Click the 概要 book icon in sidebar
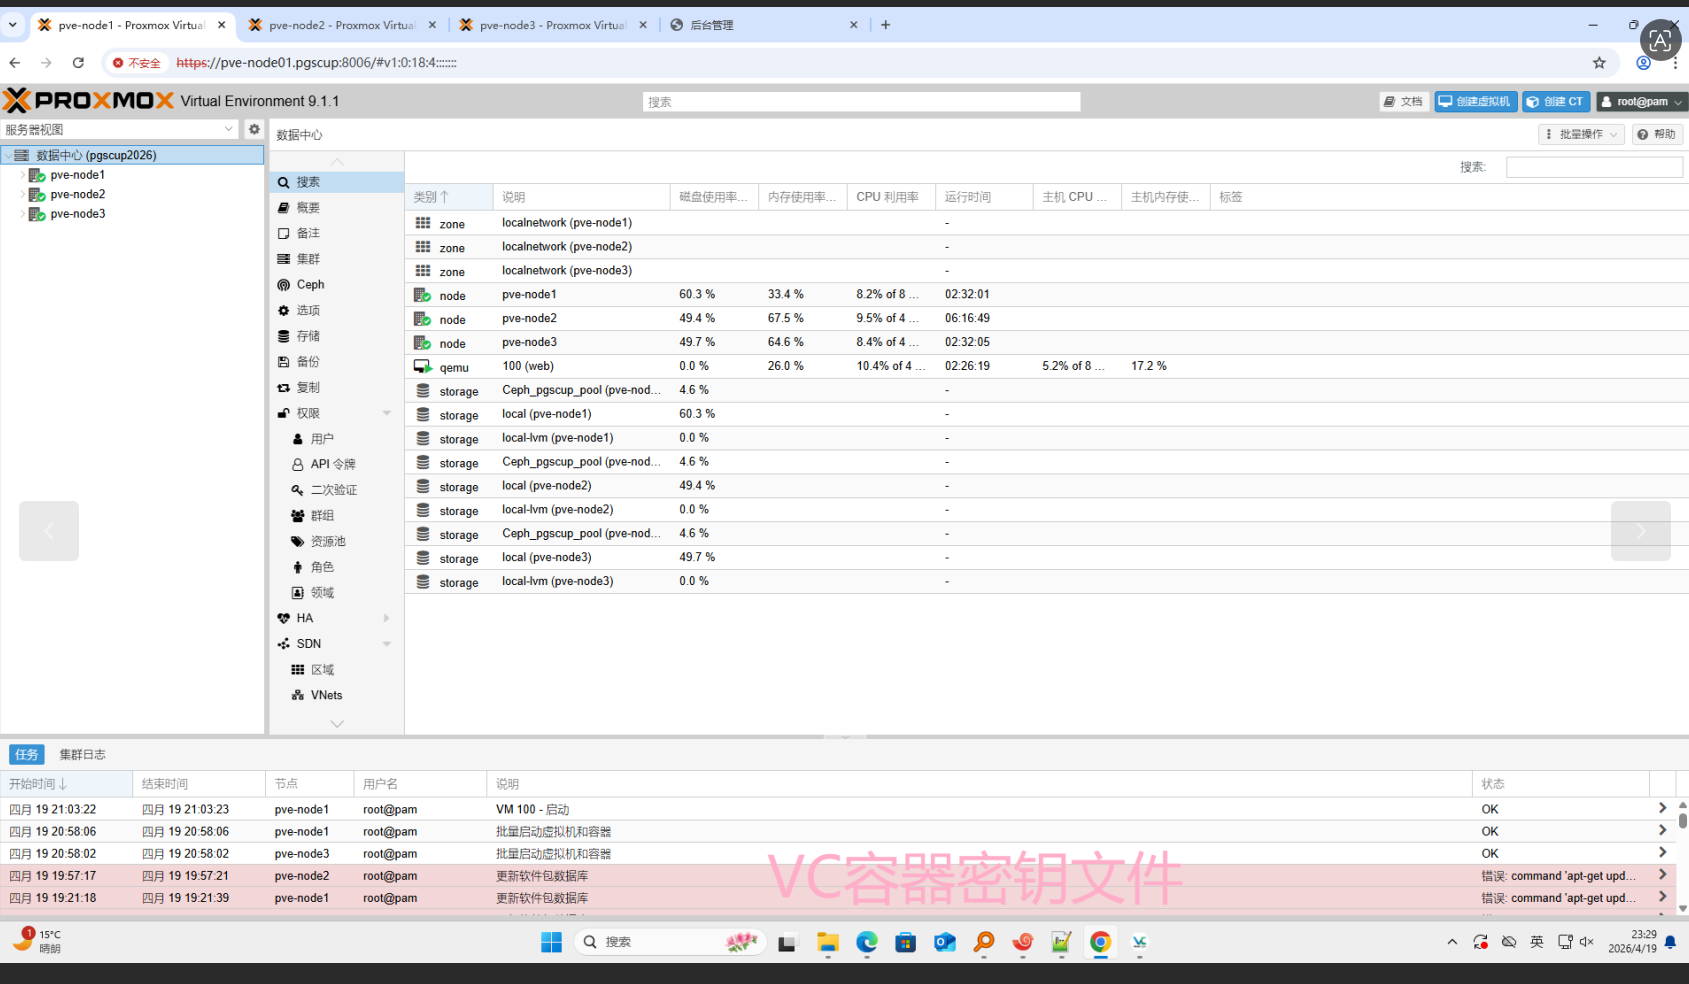1689x984 pixels. (x=284, y=208)
